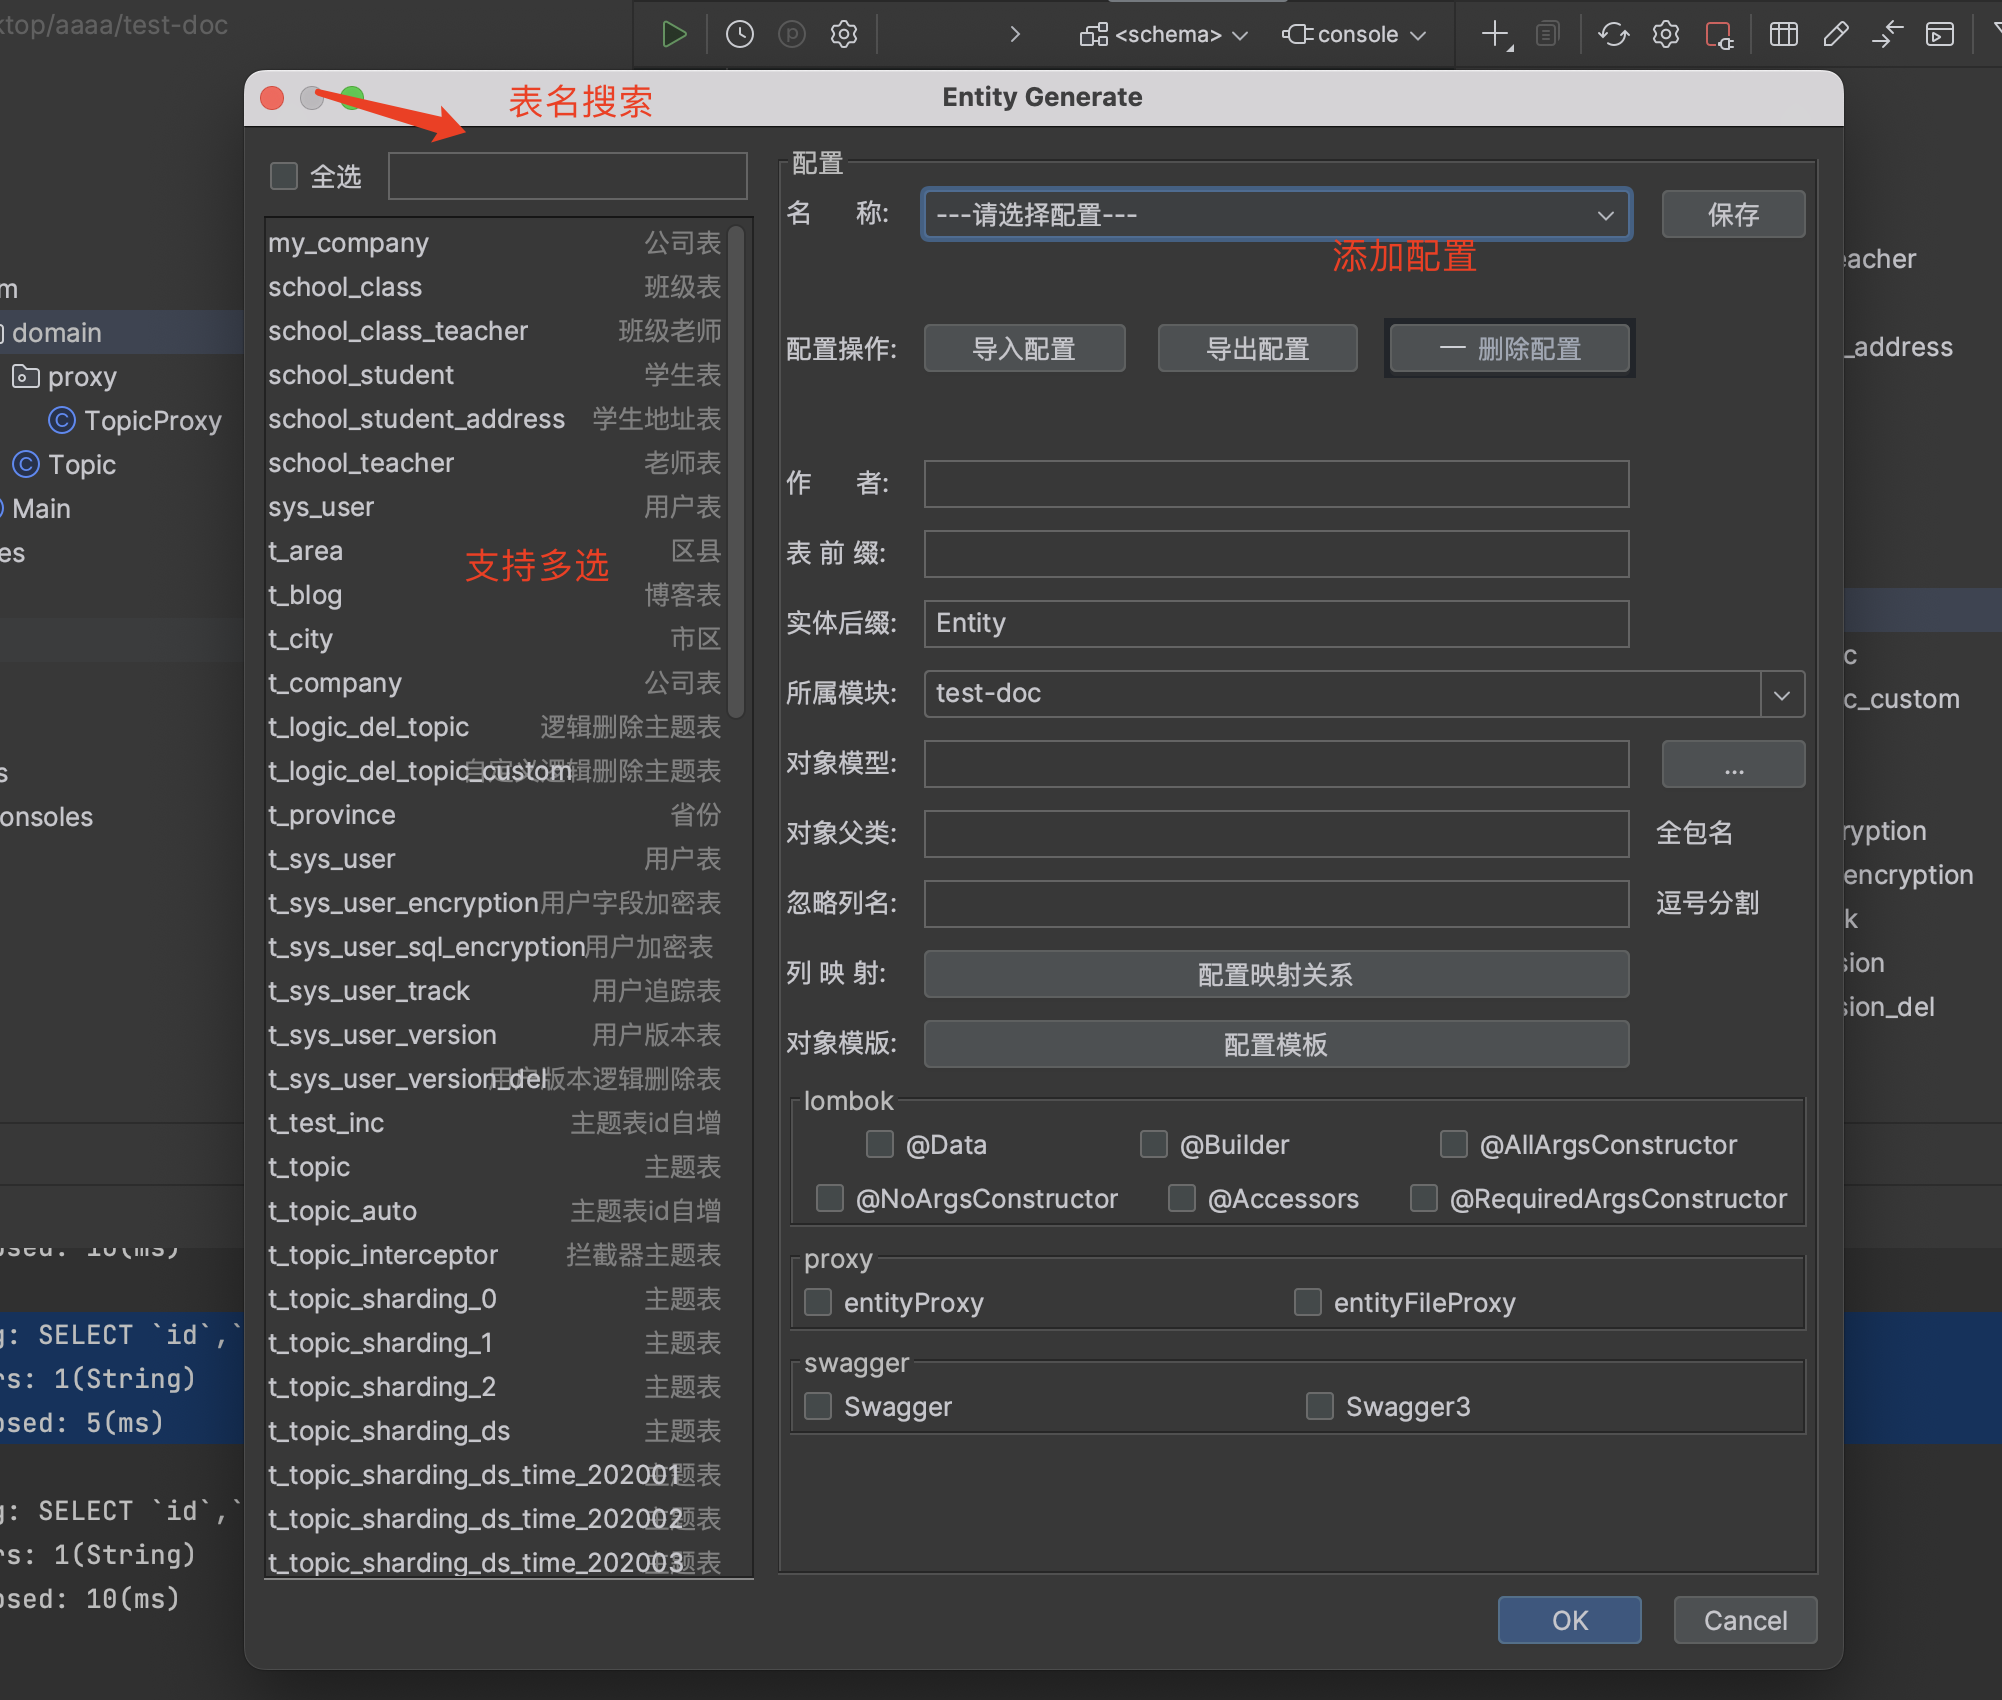2002x1700 pixels.
Task: Click the jump to source arrow icon
Action: pyautogui.click(x=1887, y=35)
